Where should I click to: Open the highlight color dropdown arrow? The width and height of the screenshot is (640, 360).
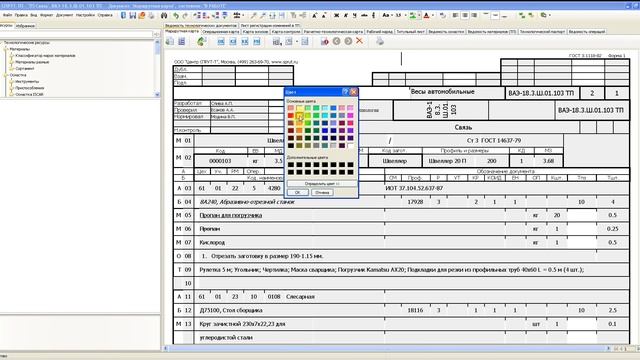[x=419, y=16]
